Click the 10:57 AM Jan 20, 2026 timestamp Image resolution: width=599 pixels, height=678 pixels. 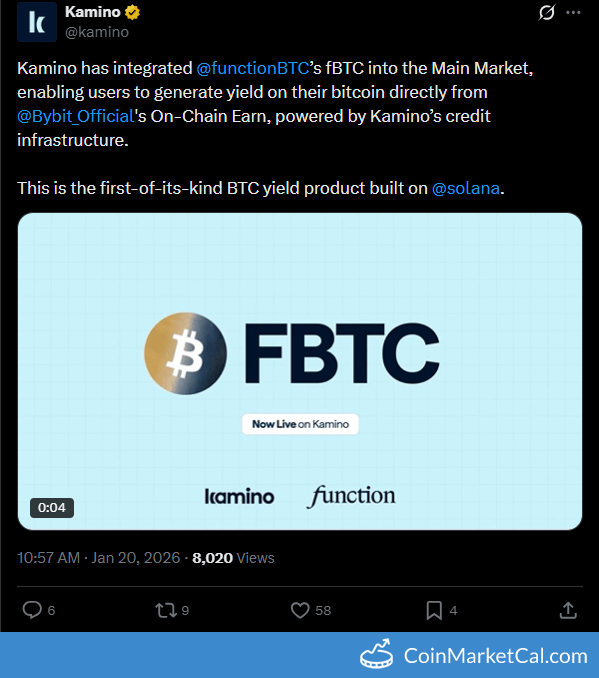(x=99, y=558)
